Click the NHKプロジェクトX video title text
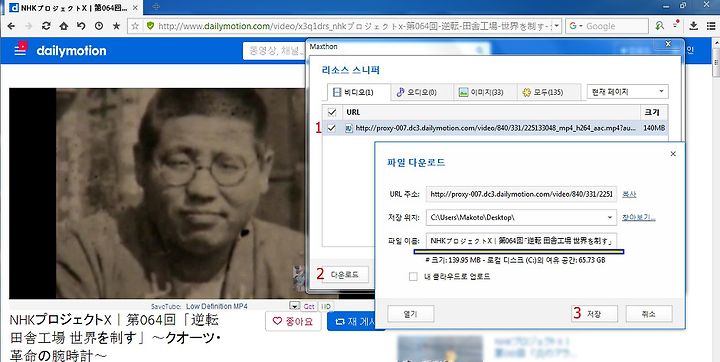This screenshot has height=362, width=720. pos(115,338)
